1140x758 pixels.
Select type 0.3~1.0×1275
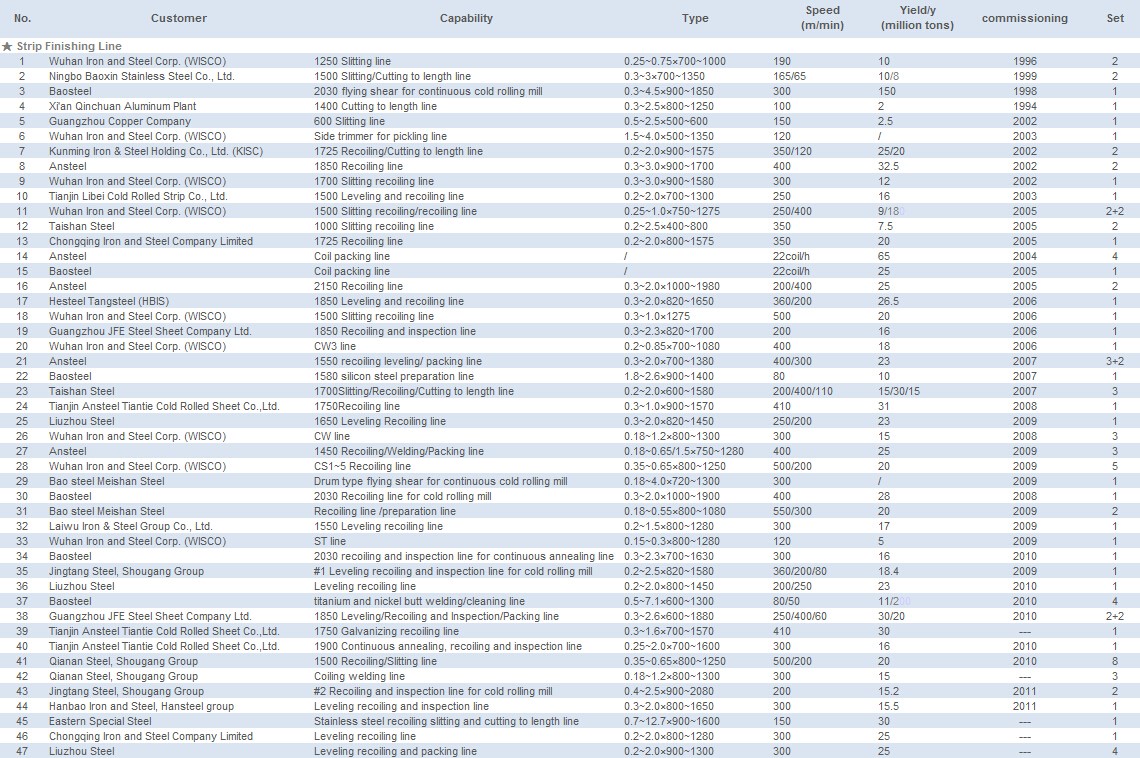tap(657, 316)
